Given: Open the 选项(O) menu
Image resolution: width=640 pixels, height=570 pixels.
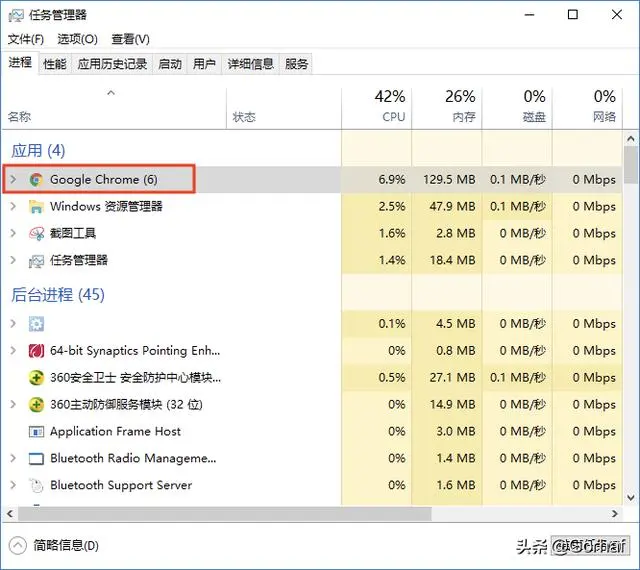Looking at the screenshot, I should tap(77, 39).
